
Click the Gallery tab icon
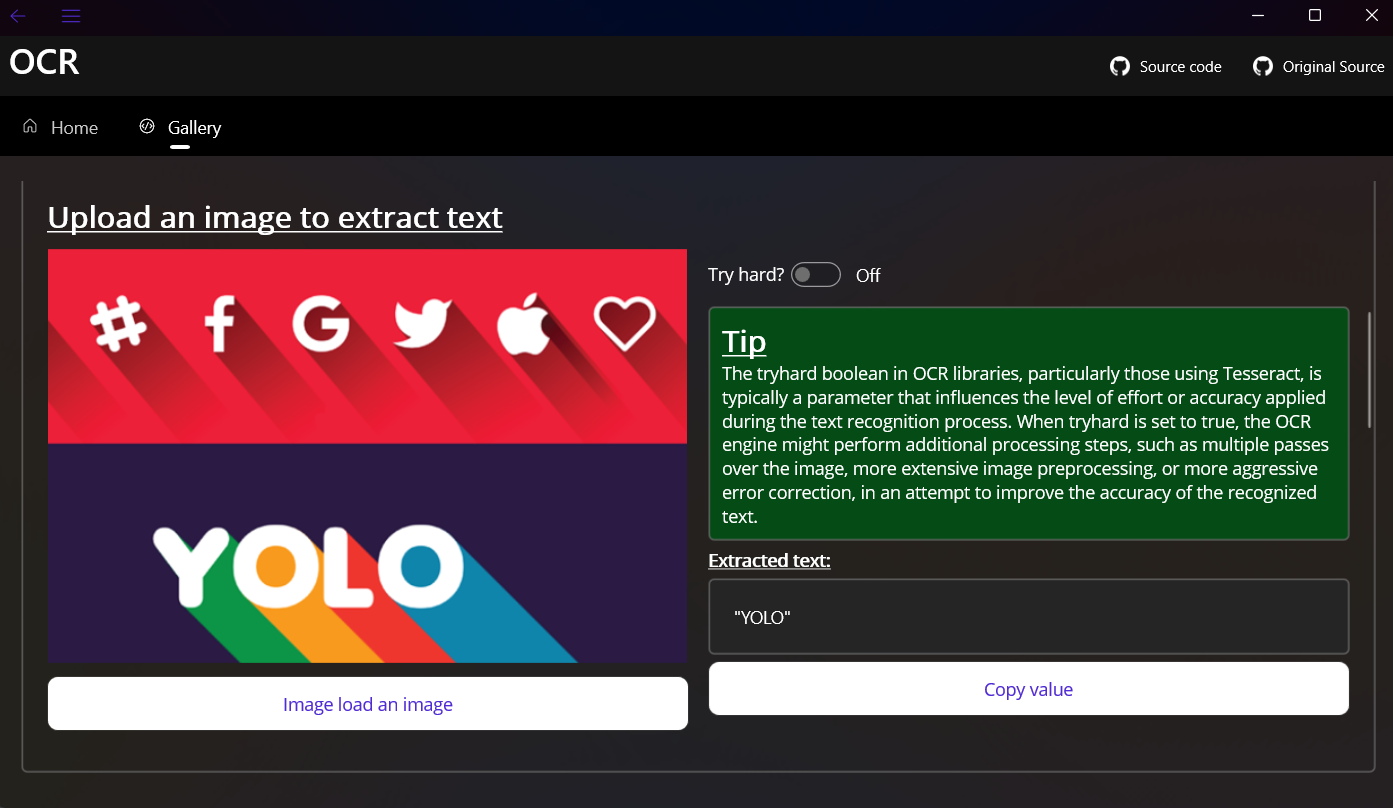(x=147, y=127)
